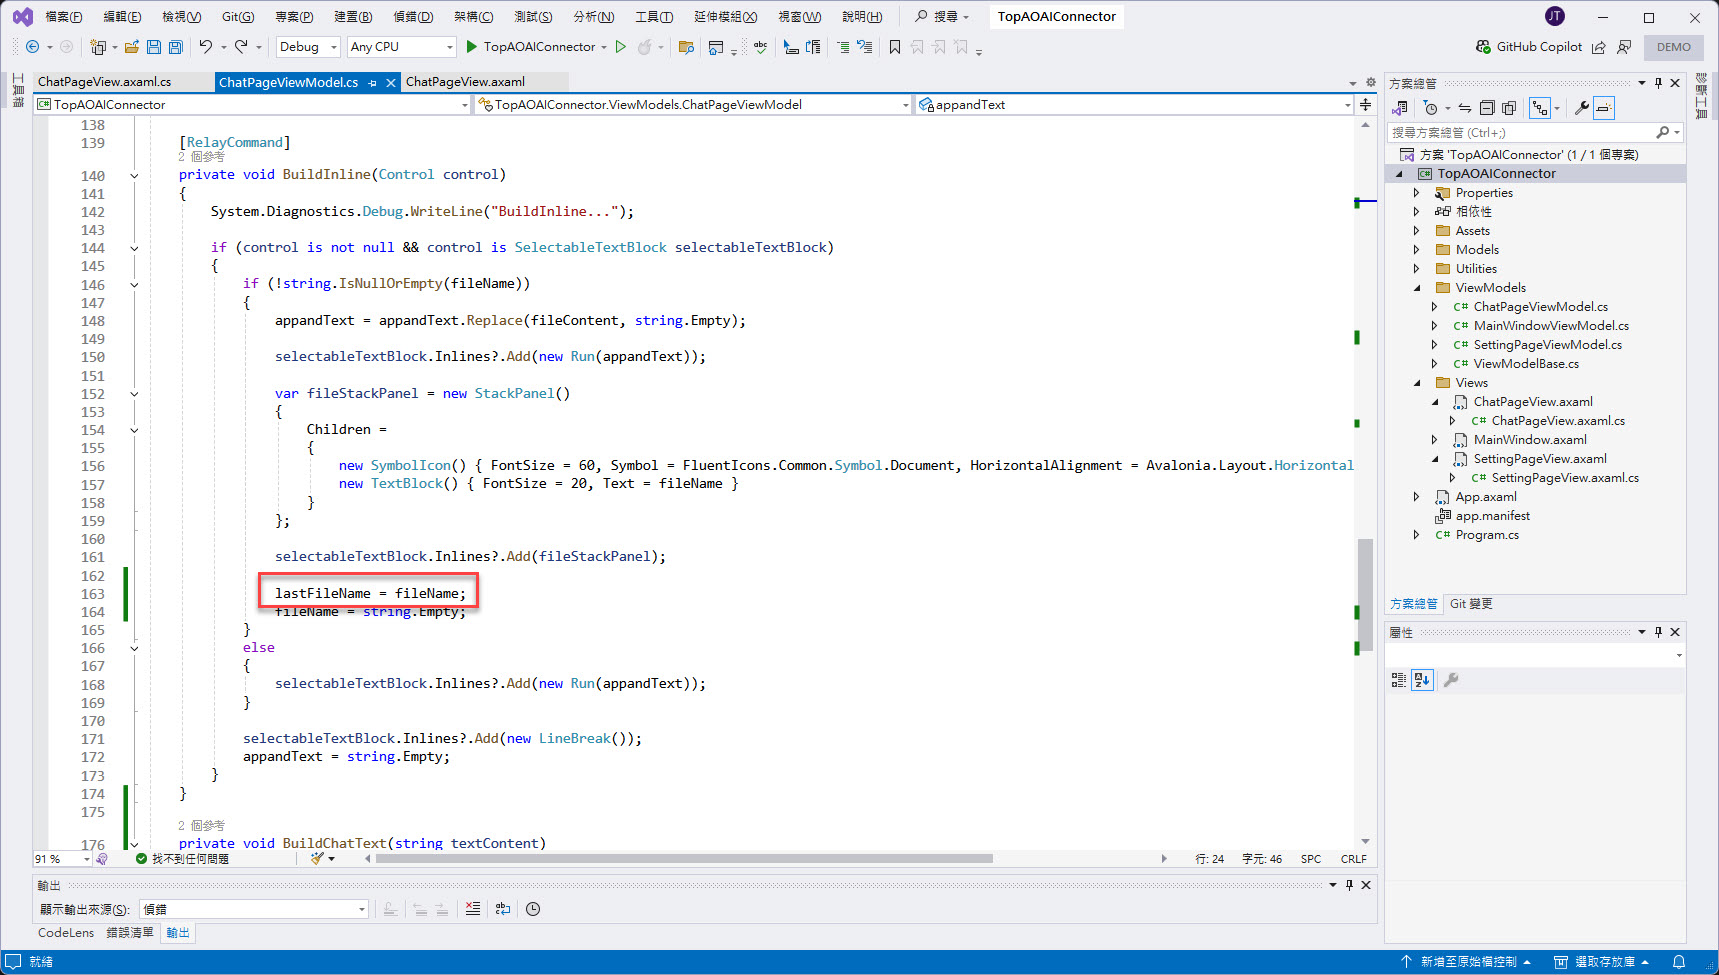Click the Save All icon

[x=176, y=47]
